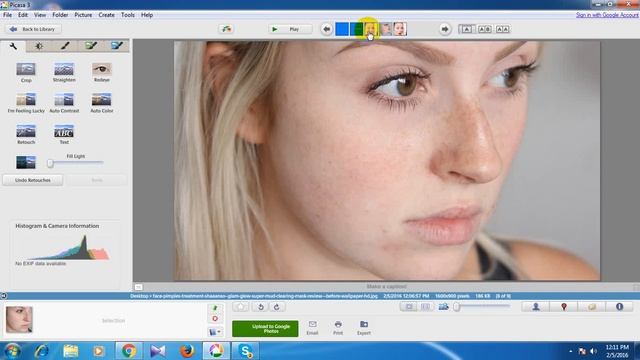Open Chrome from the taskbar
This screenshot has height=360, width=640.
click(129, 351)
